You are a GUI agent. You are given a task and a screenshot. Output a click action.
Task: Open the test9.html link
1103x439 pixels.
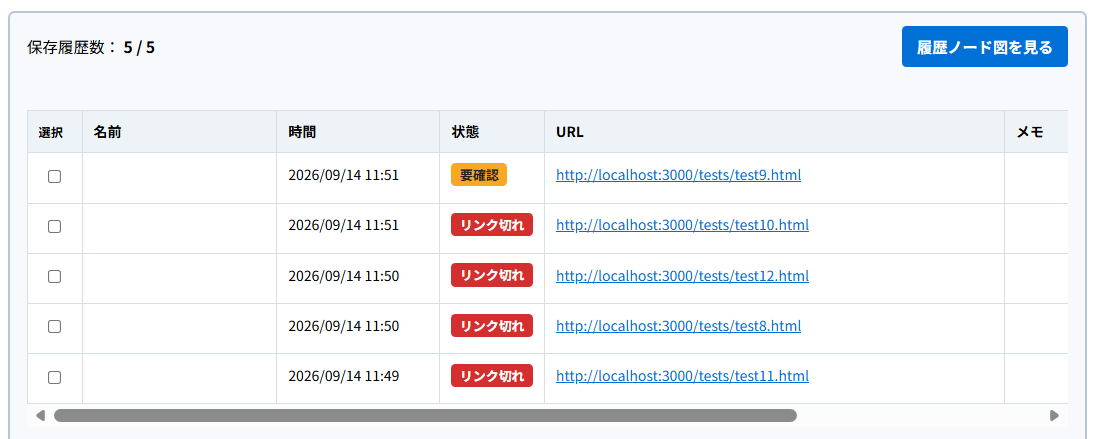click(678, 175)
